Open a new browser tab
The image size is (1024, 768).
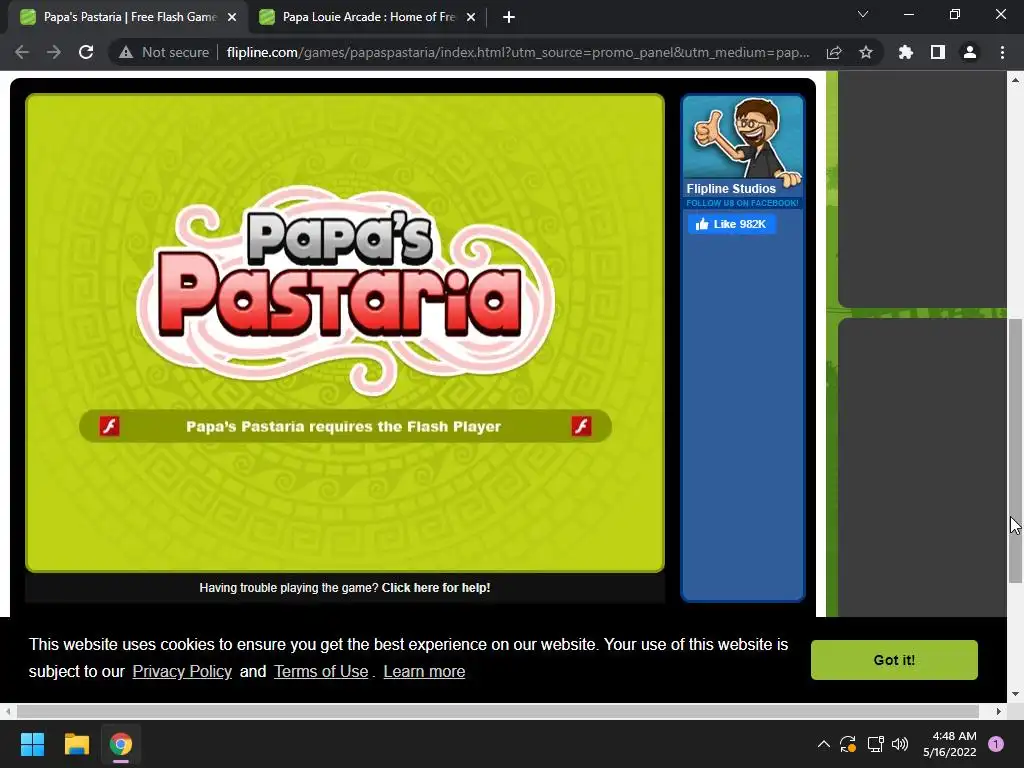coord(509,18)
